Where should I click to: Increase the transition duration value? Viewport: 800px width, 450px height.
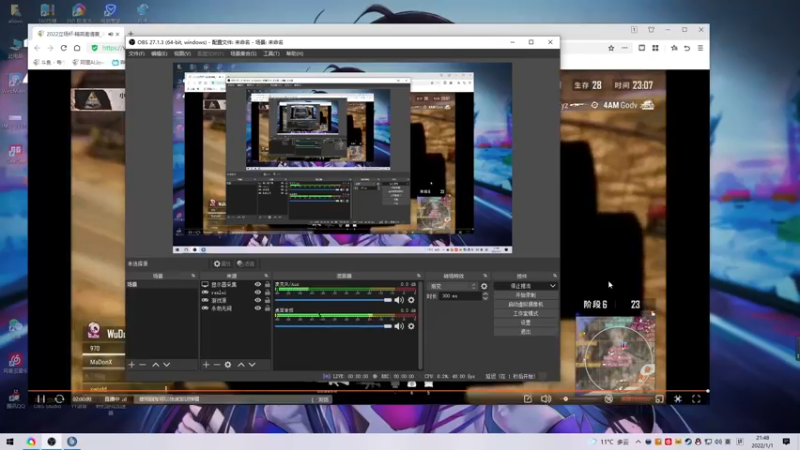pos(485,294)
